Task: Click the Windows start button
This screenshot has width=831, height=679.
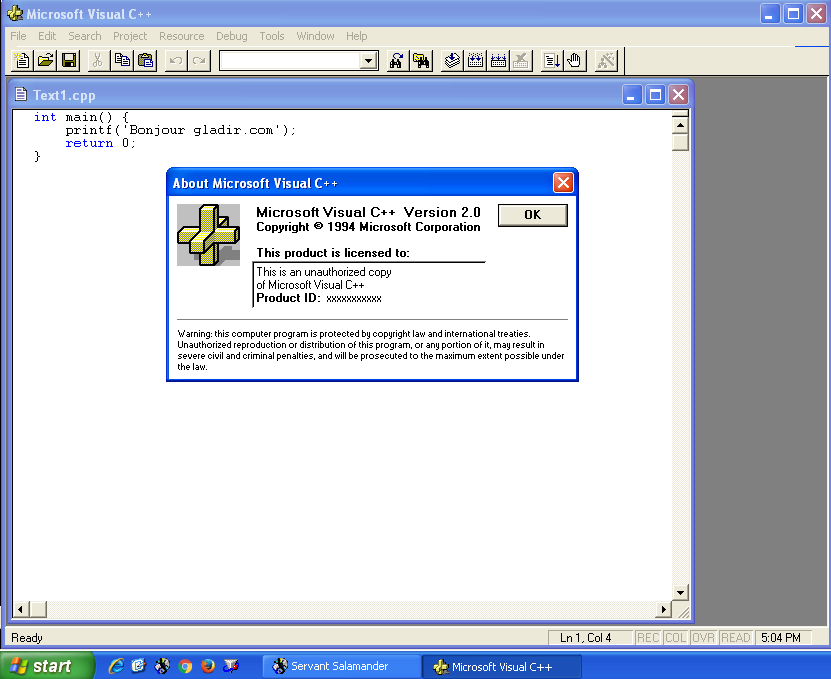Action: 47,666
